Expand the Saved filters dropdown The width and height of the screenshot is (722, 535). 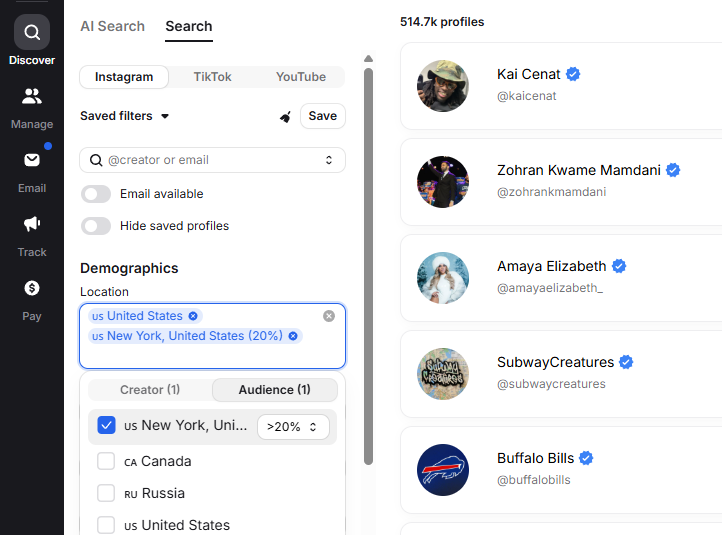coord(125,116)
